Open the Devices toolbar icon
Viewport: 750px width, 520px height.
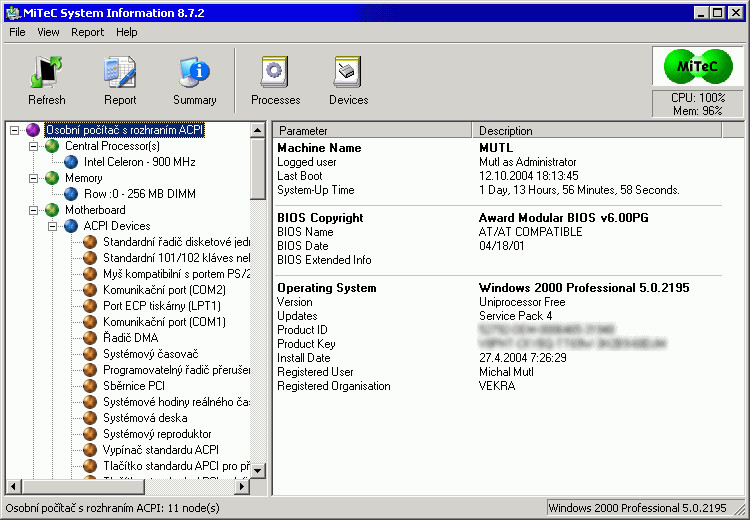[x=348, y=72]
